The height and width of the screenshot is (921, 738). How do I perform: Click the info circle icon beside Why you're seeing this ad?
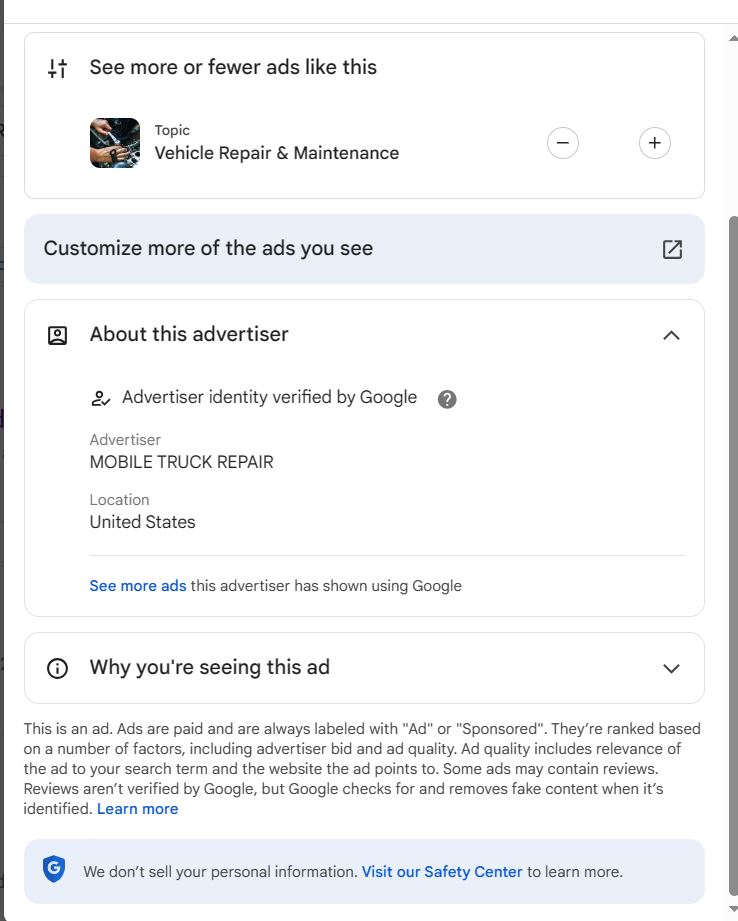[x=58, y=668]
